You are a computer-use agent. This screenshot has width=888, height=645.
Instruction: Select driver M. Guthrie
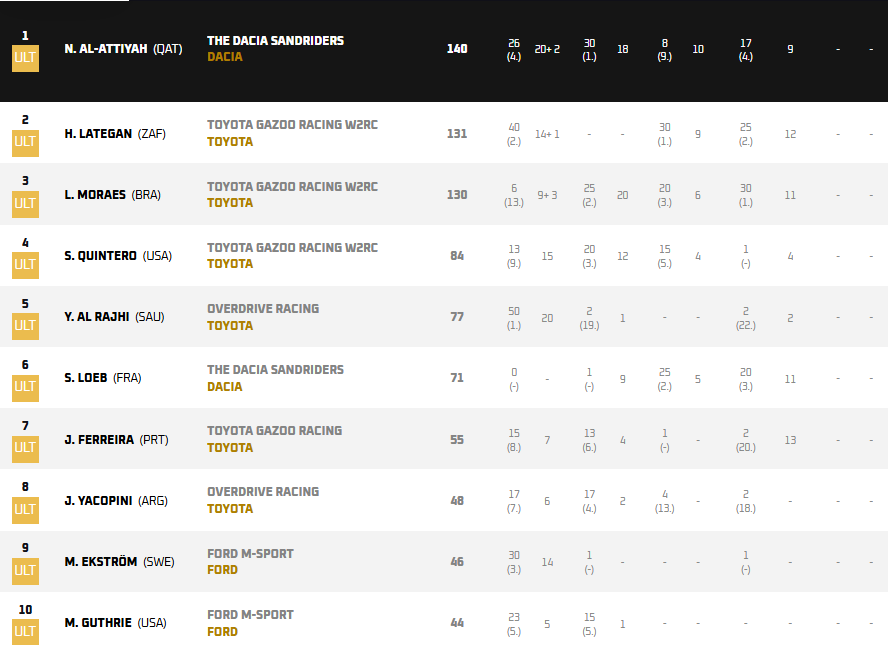click(99, 623)
